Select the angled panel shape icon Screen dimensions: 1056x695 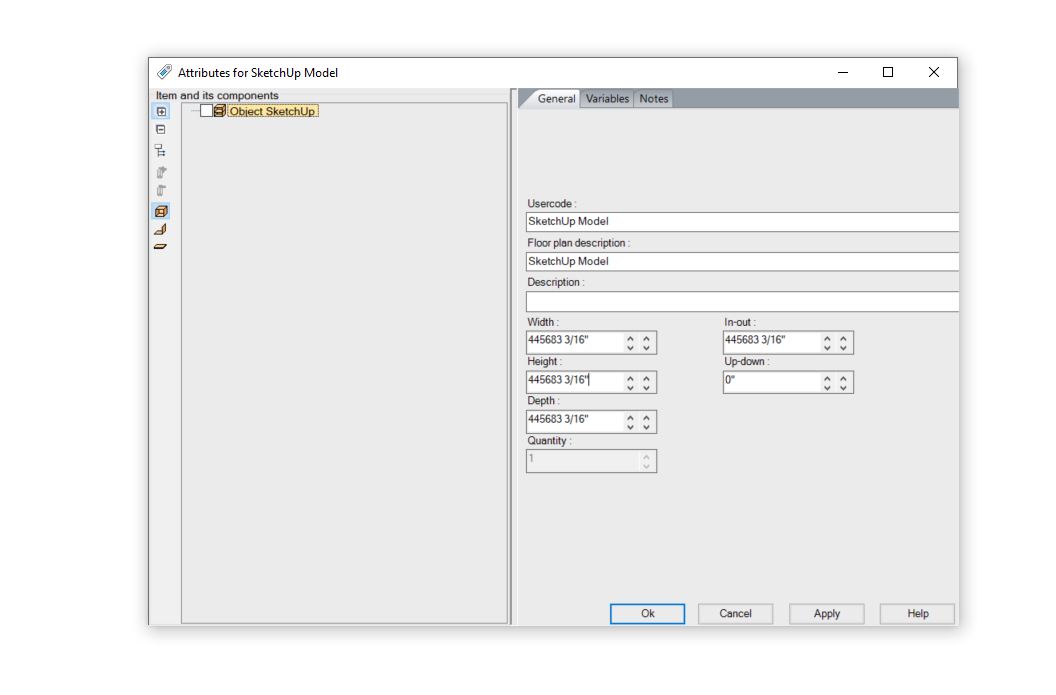(x=160, y=230)
